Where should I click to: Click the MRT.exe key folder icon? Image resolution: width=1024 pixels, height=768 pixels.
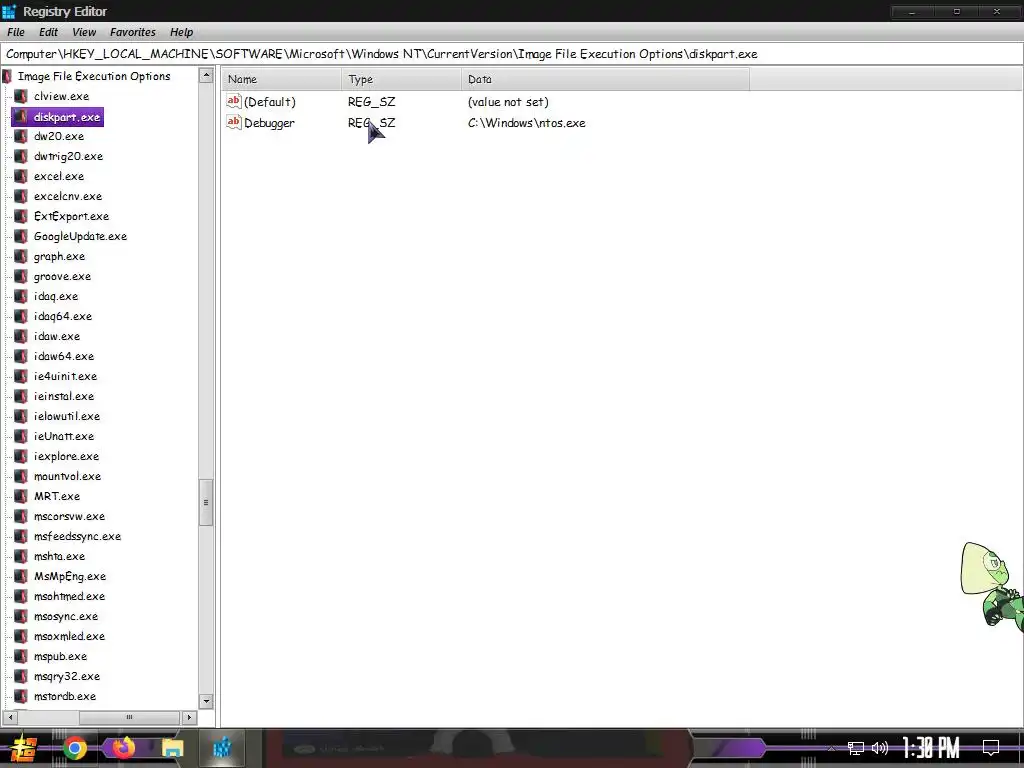[21, 496]
